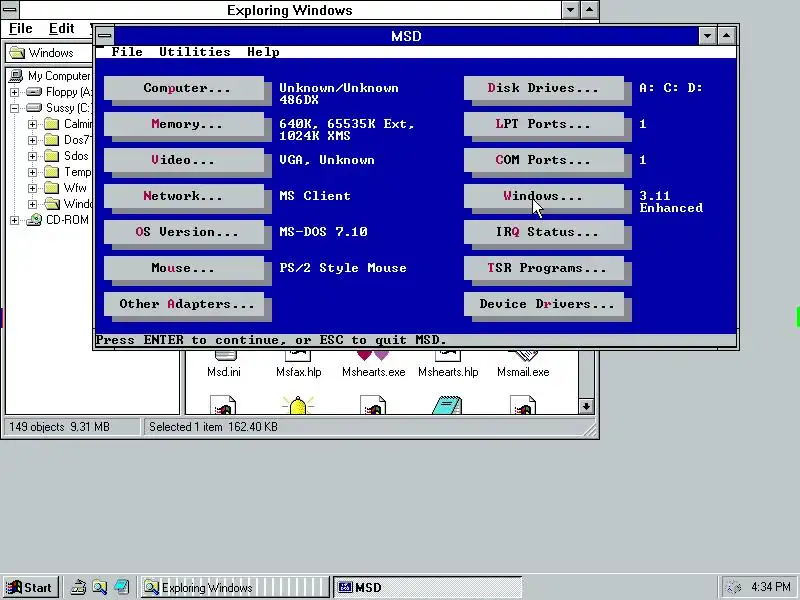Click the 4:34 PM clock
This screenshot has height=600, width=800.
click(x=770, y=587)
